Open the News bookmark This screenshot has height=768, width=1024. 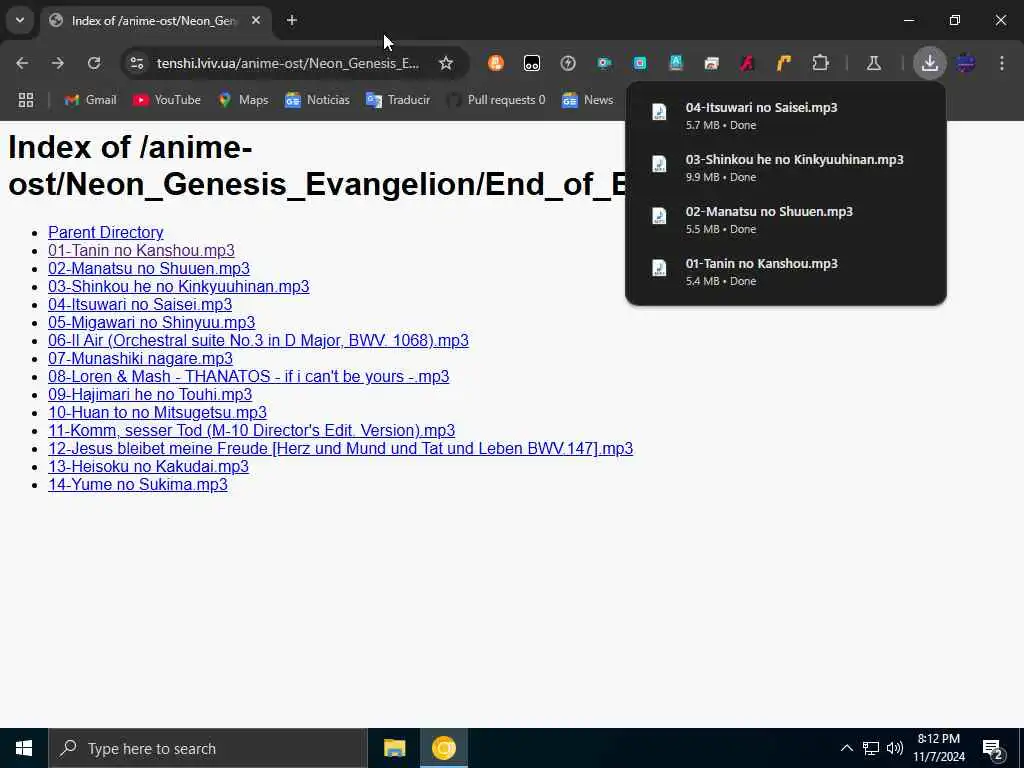point(588,100)
